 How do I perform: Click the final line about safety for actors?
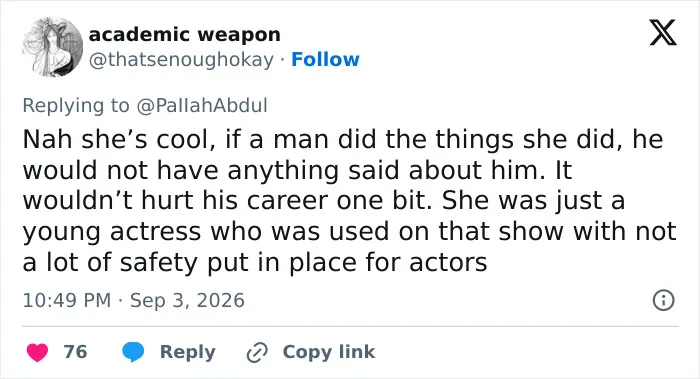click(255, 262)
